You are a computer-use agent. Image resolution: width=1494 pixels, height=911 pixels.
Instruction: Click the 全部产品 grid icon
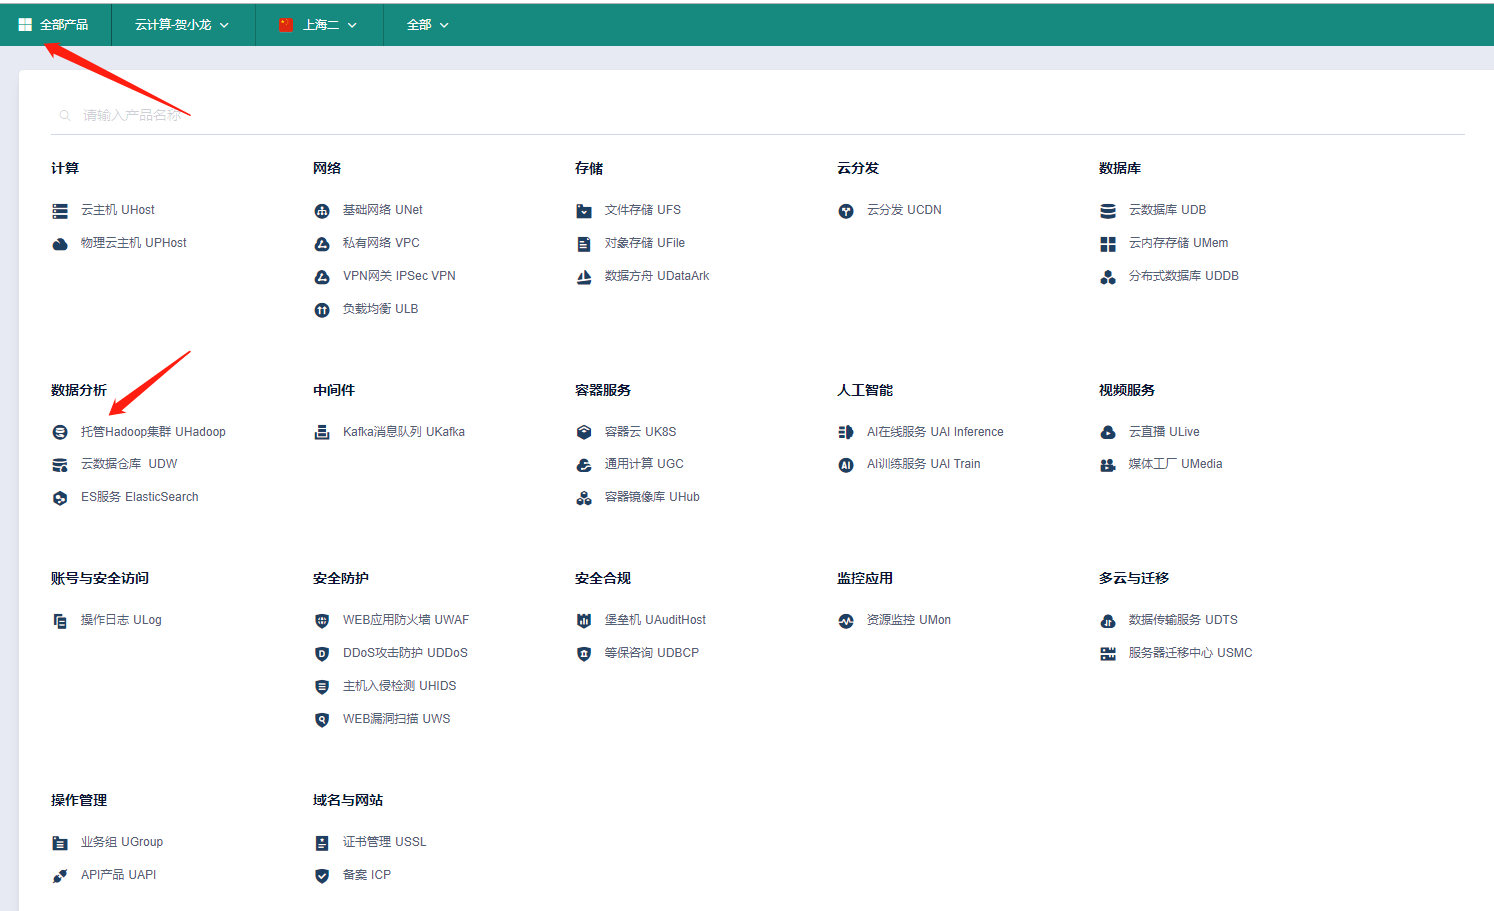(x=25, y=25)
